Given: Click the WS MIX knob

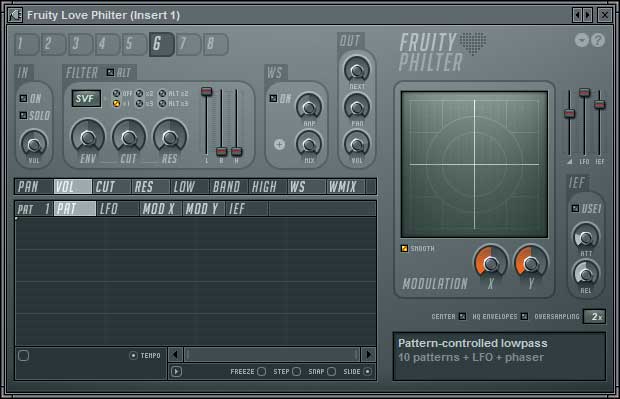Looking at the screenshot, I should click(309, 145).
